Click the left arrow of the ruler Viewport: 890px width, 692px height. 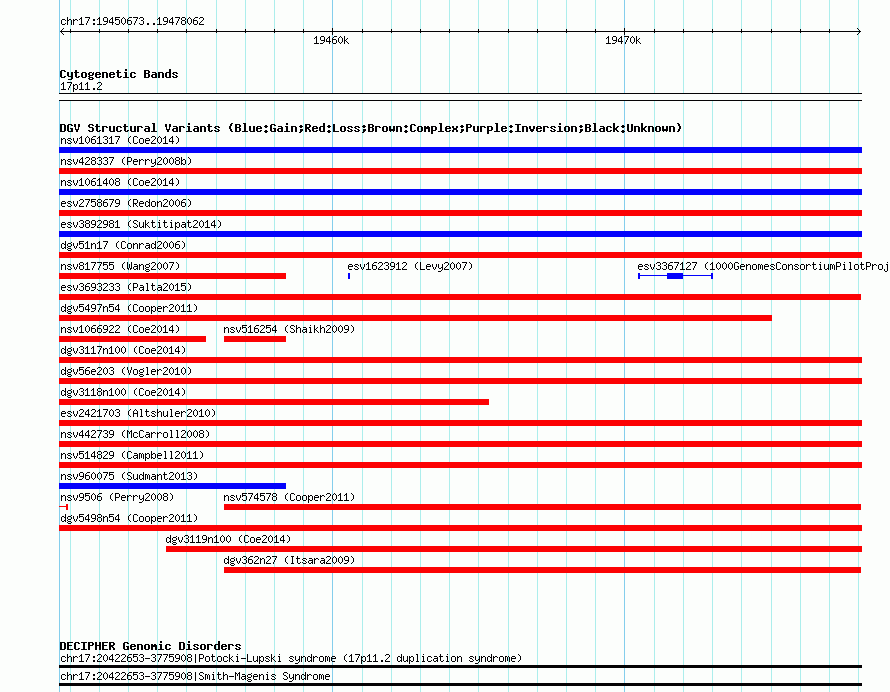pyautogui.click(x=62, y=31)
